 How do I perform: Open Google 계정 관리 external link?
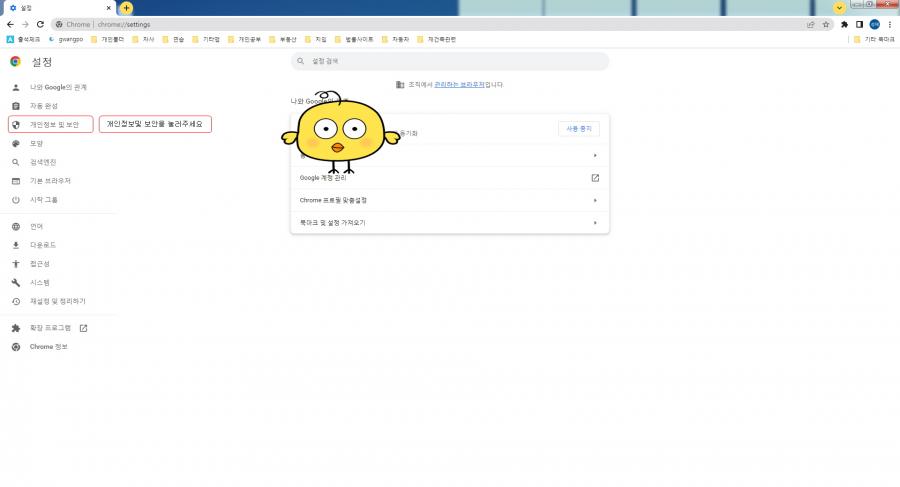(x=595, y=178)
